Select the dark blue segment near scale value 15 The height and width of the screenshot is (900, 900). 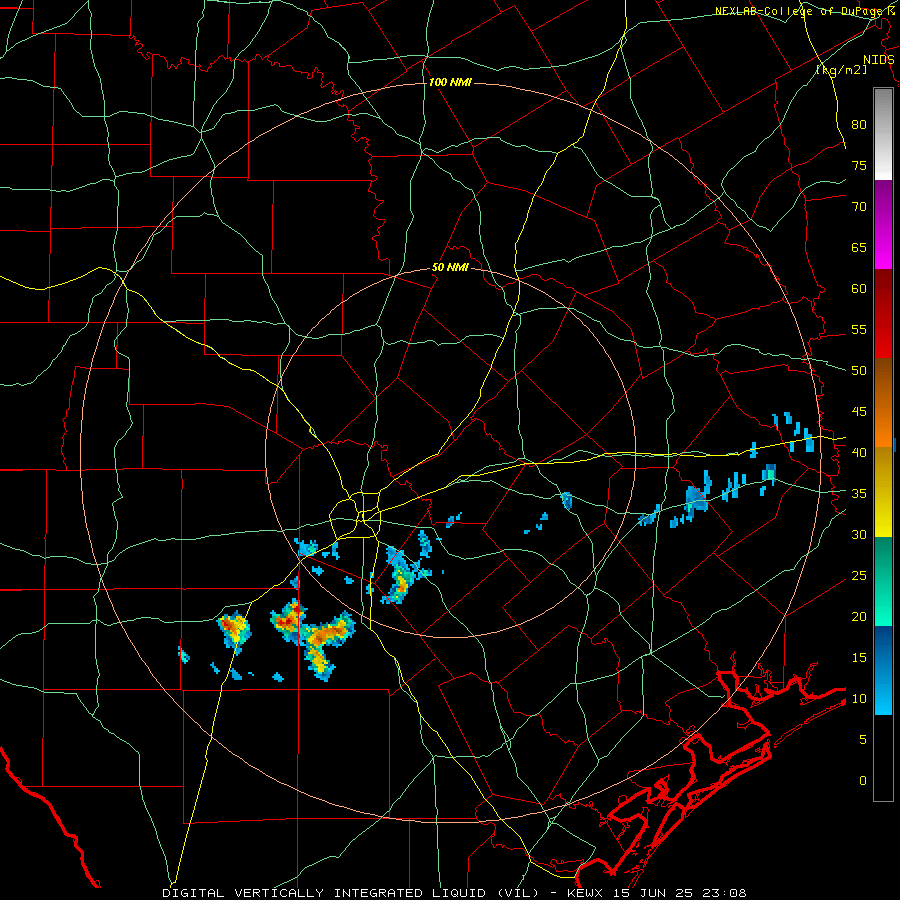click(x=883, y=649)
